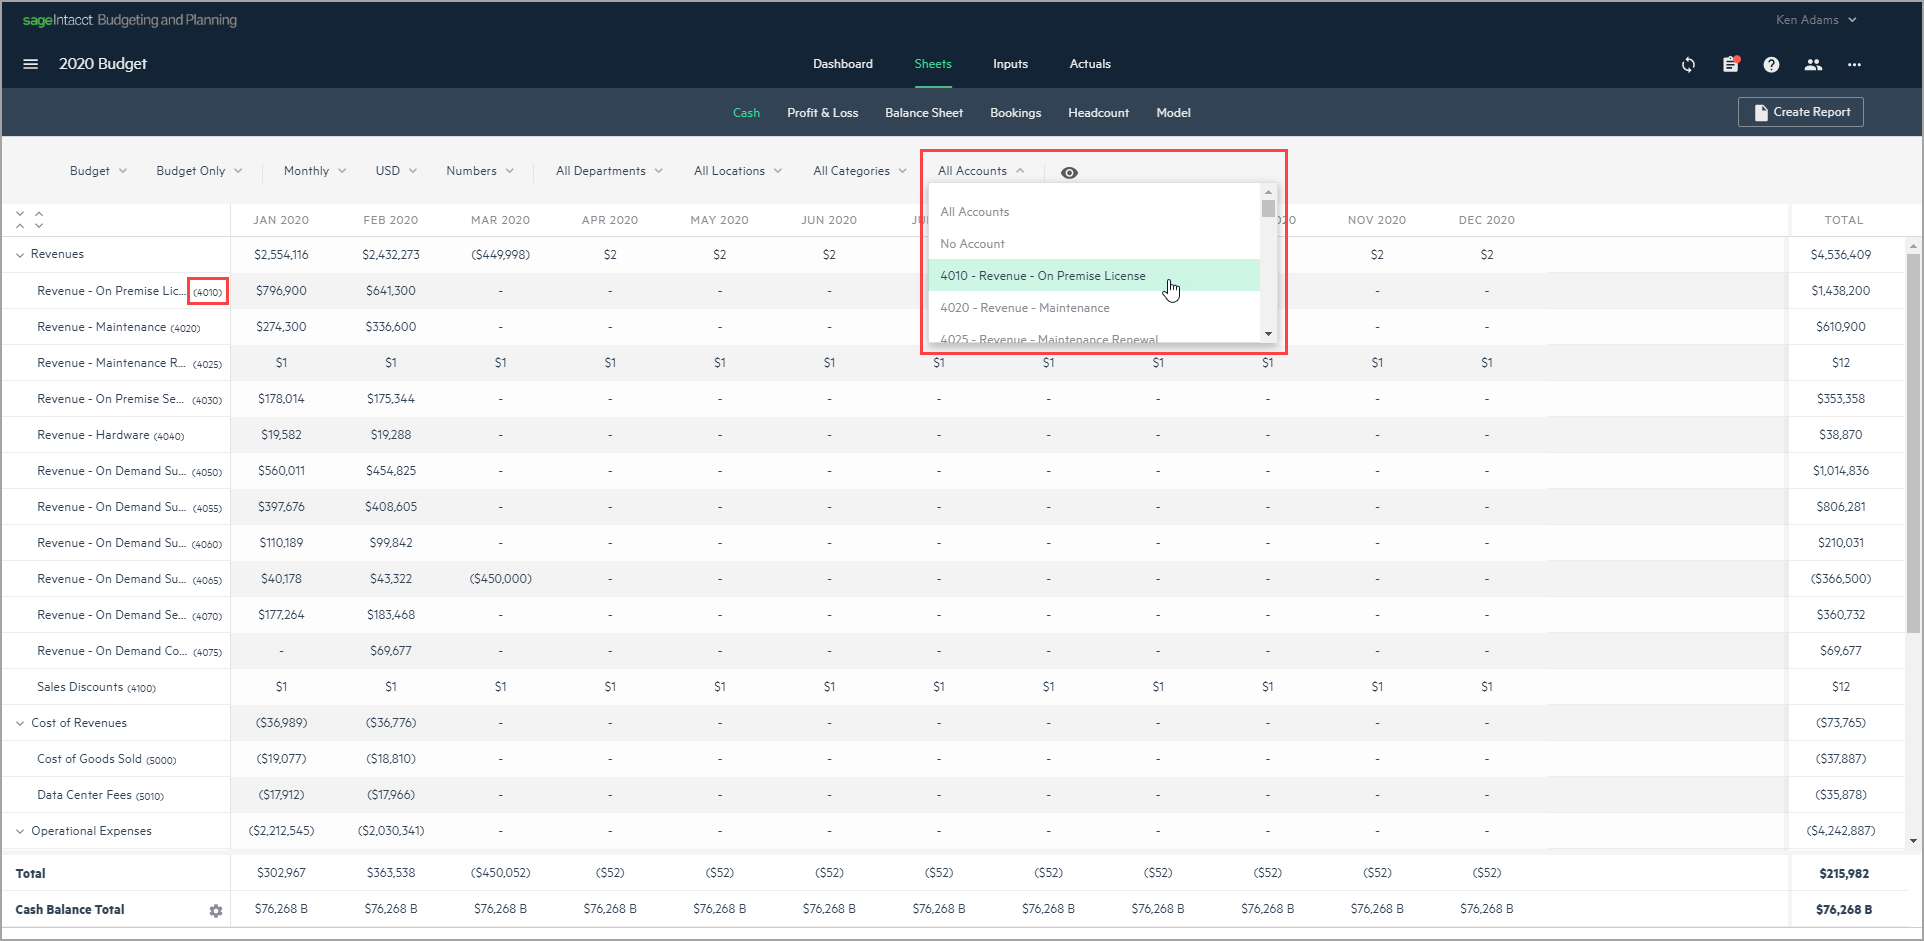Click the Sage Intacct logo
The height and width of the screenshot is (941, 1924).
[129, 20]
